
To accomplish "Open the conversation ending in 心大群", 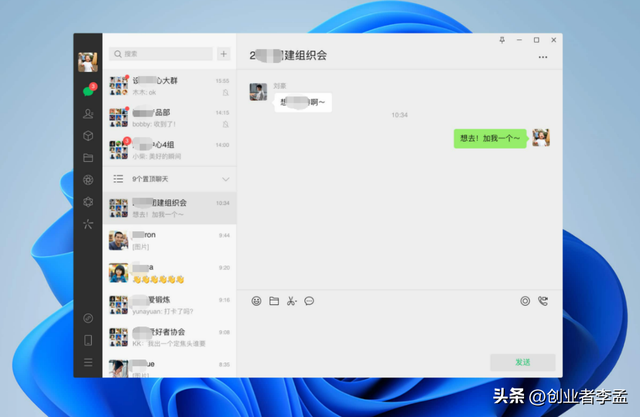I will pyautogui.click(x=169, y=86).
